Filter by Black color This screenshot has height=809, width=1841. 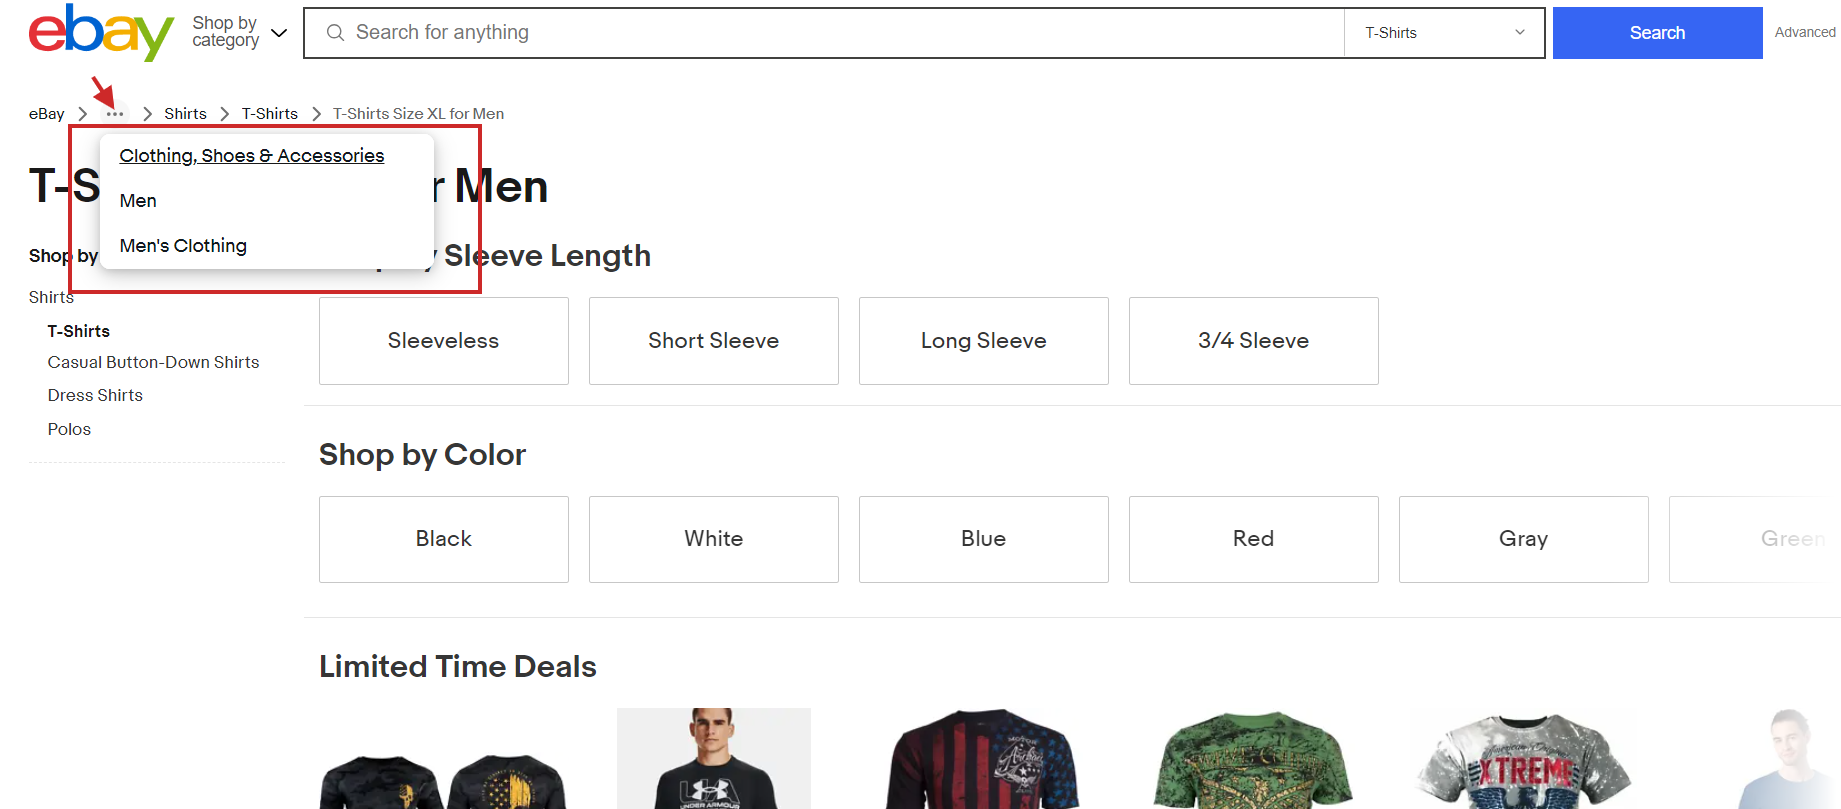point(443,539)
